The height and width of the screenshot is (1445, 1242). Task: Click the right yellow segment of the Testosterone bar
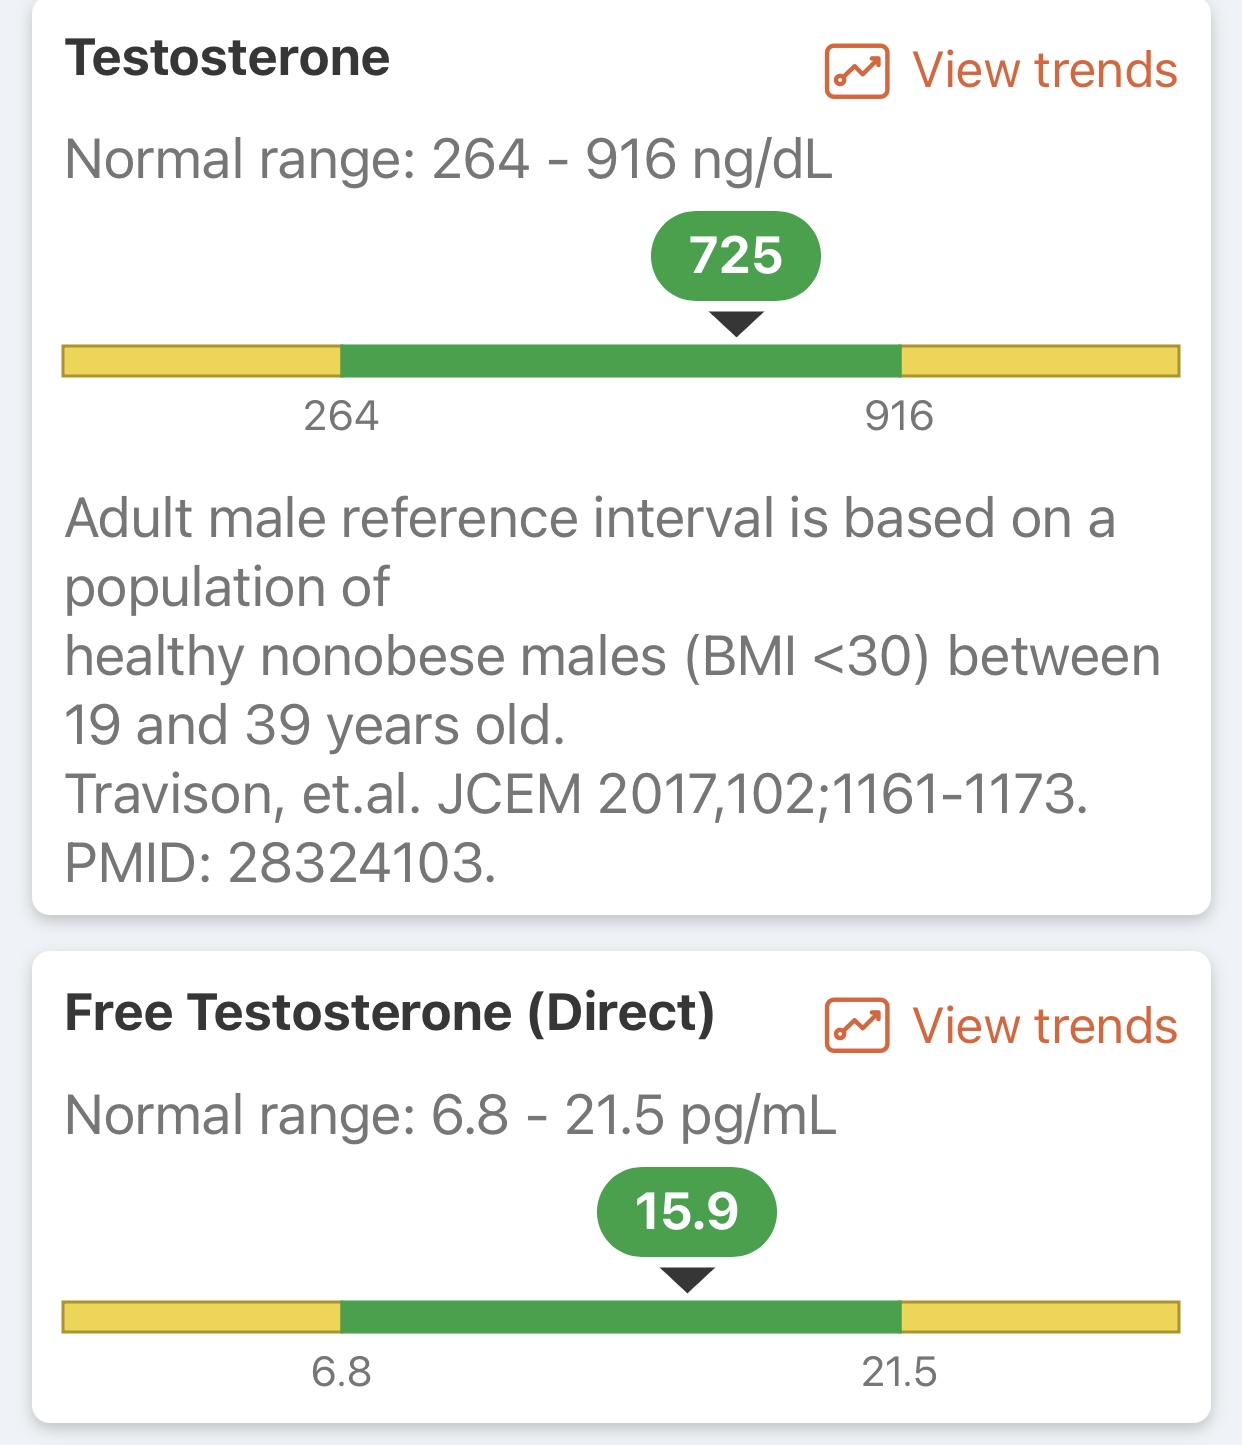(1041, 361)
